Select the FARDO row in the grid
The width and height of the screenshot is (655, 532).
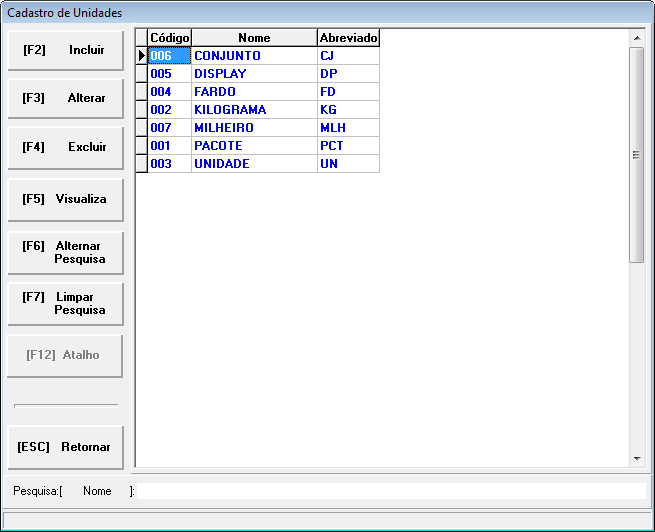coord(253,92)
